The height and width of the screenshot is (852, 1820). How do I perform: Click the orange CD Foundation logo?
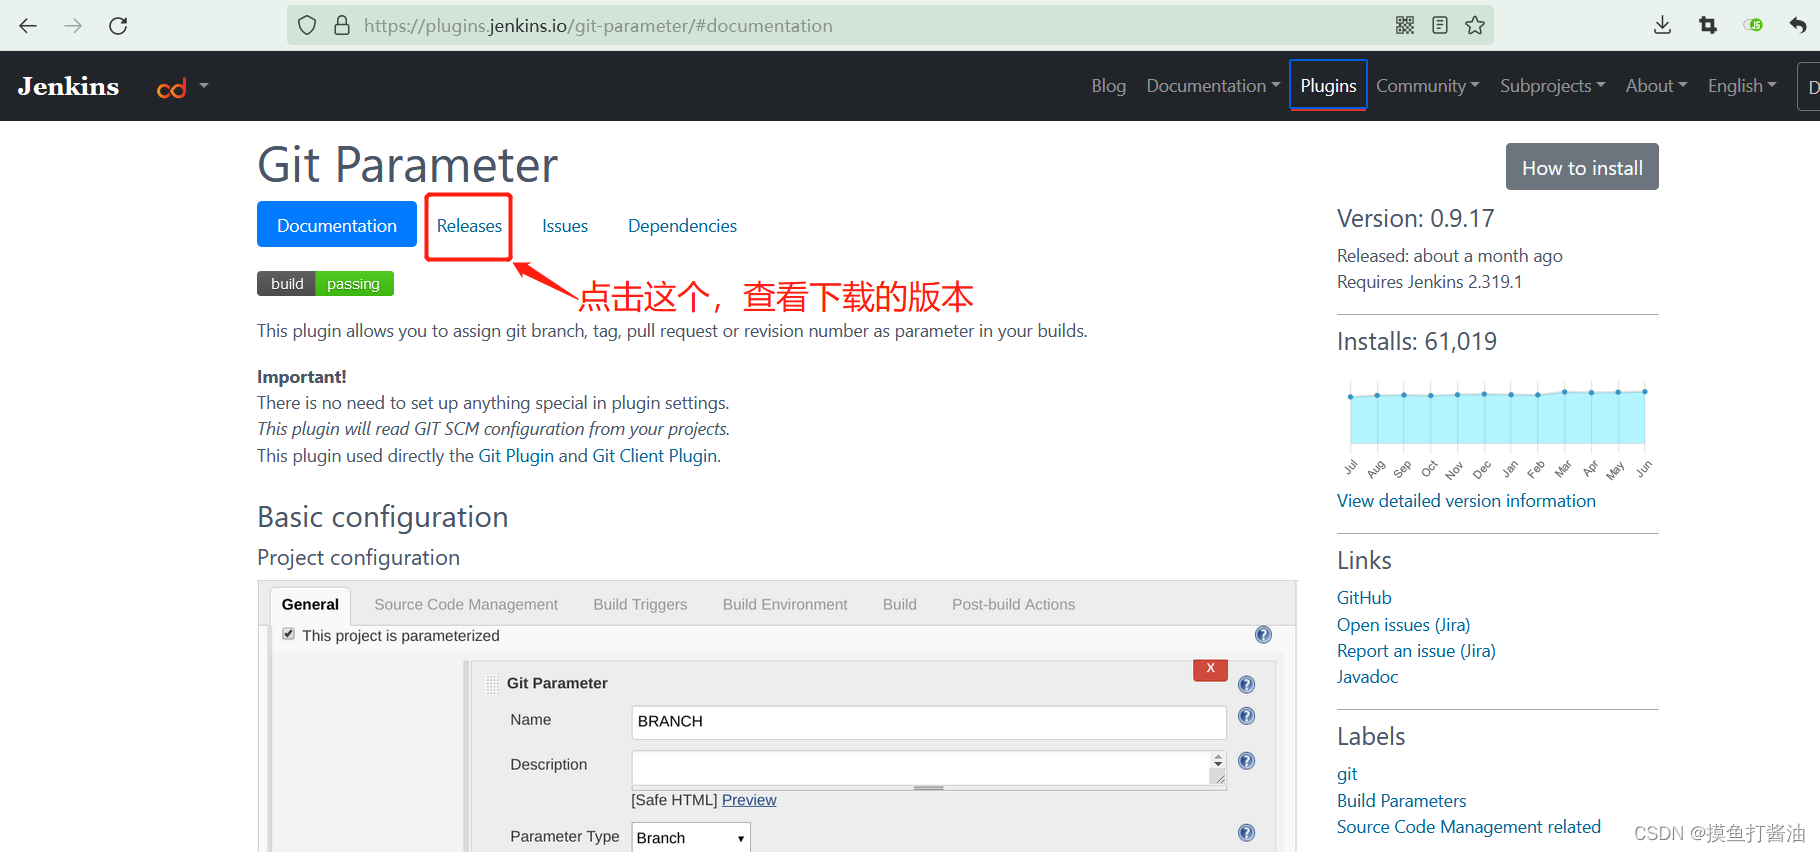(x=172, y=88)
